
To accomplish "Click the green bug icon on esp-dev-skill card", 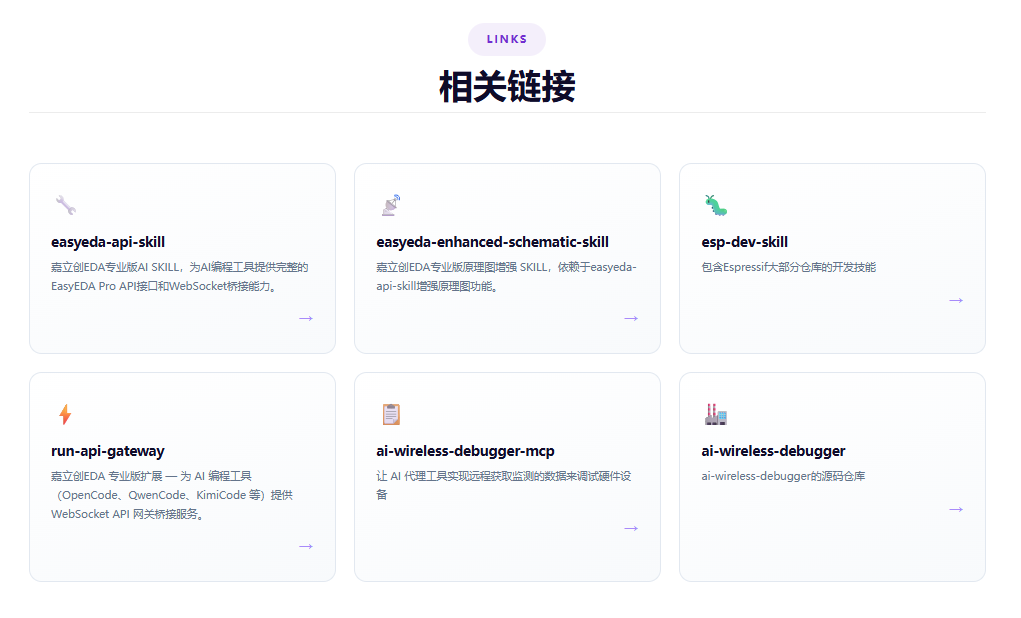I will tap(716, 205).
